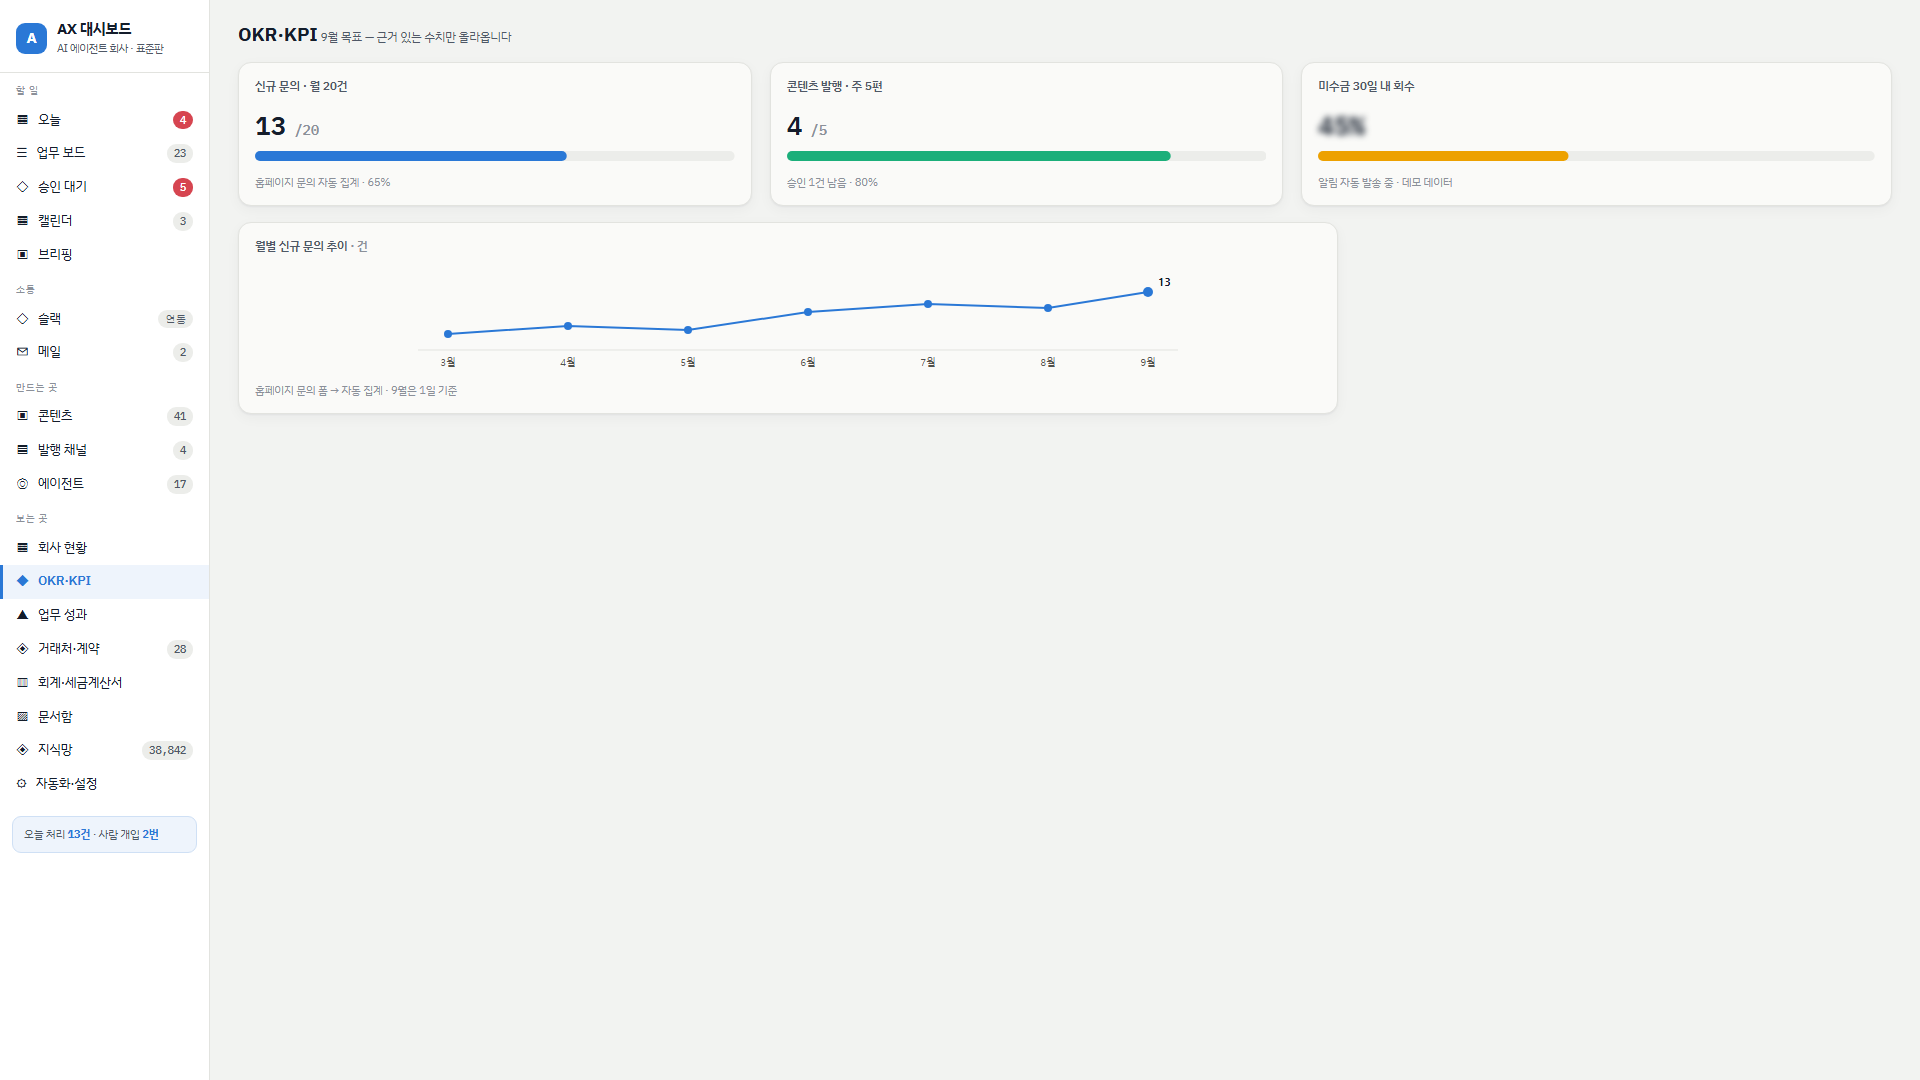Click the orange 미수금 회수 progress bar
The height and width of the screenshot is (1080, 1920).
[x=1596, y=156]
